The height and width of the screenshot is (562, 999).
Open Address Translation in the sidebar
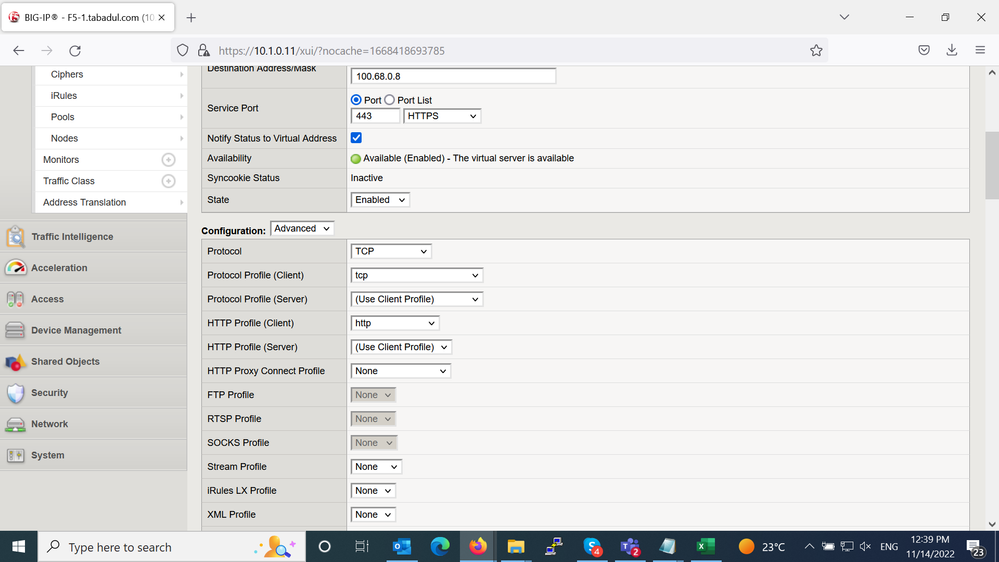(x=84, y=202)
